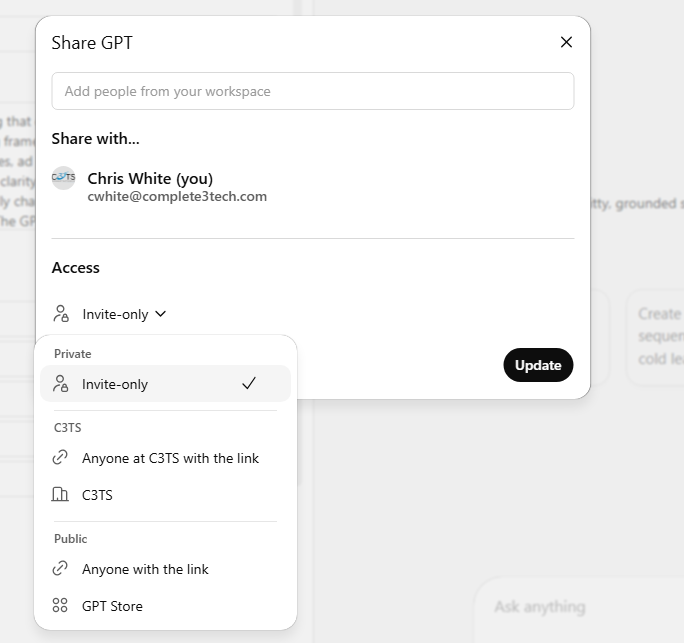Choose 'Anyone at C3TS with the link'
The width and height of the screenshot is (684, 643).
click(x=170, y=458)
